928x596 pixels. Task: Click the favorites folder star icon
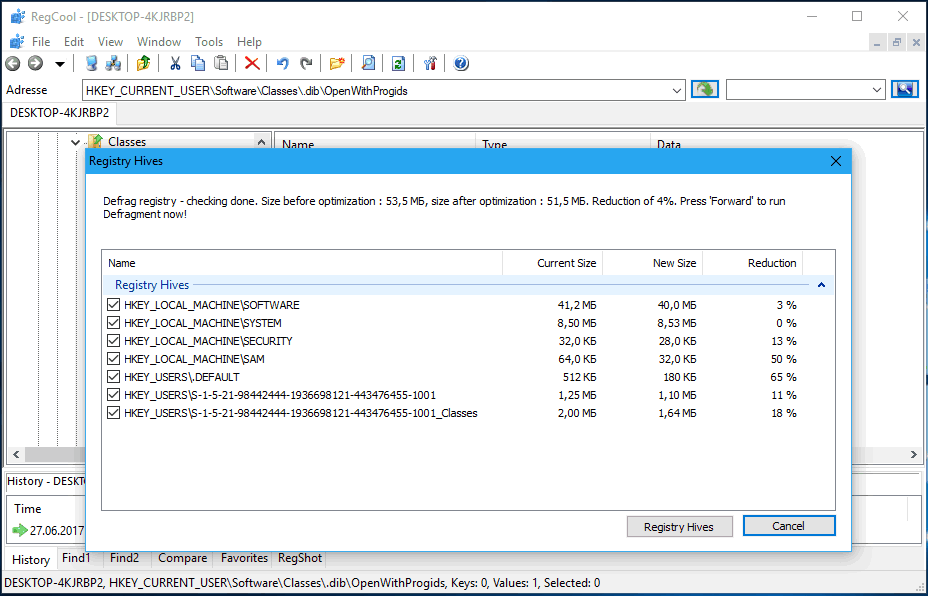click(337, 63)
